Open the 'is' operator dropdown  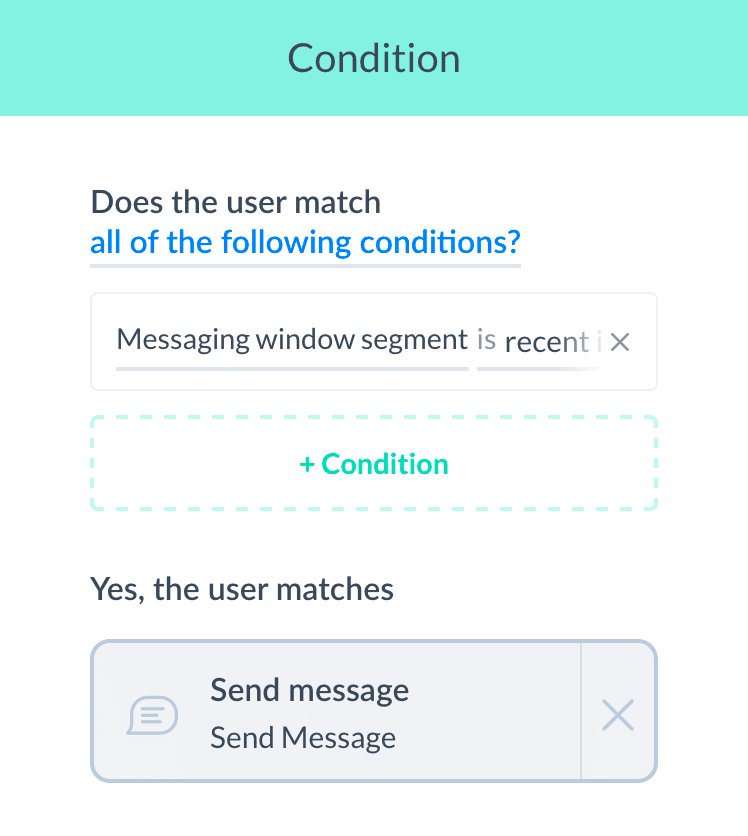tap(486, 340)
